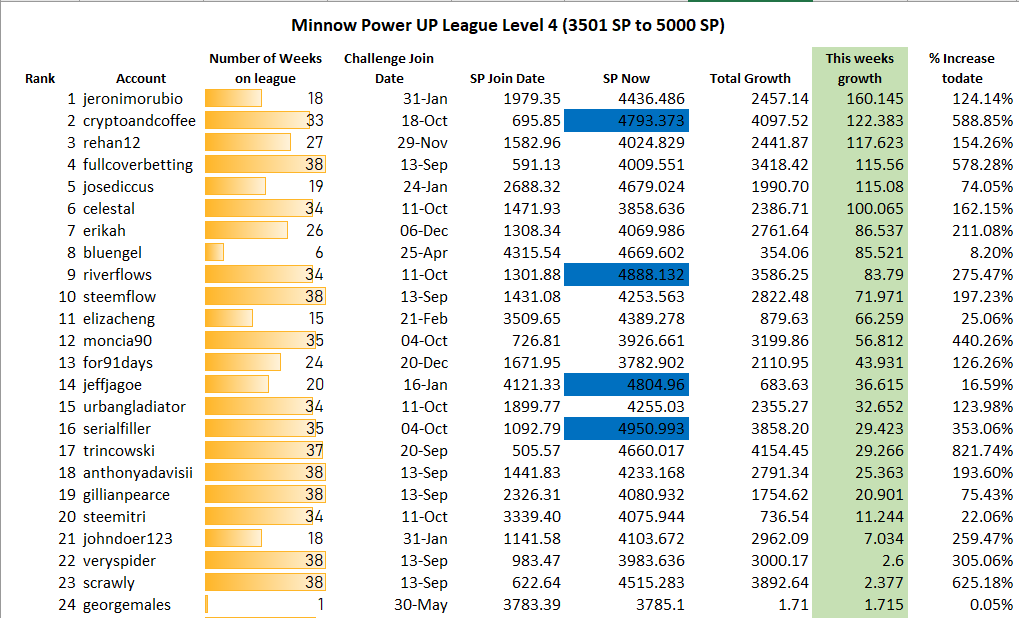
Task: Click the percent increase cell 0.05%
Action: (991, 605)
